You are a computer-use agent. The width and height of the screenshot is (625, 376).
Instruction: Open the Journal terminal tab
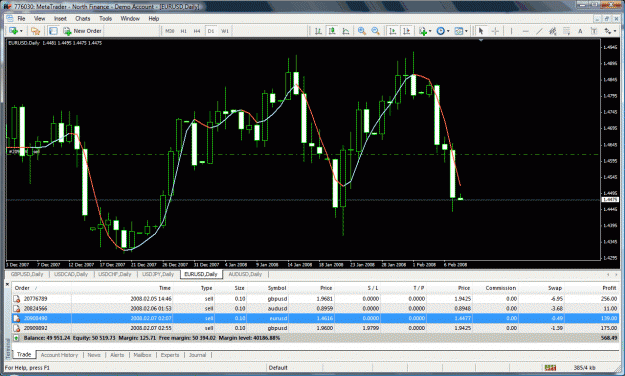point(198,355)
